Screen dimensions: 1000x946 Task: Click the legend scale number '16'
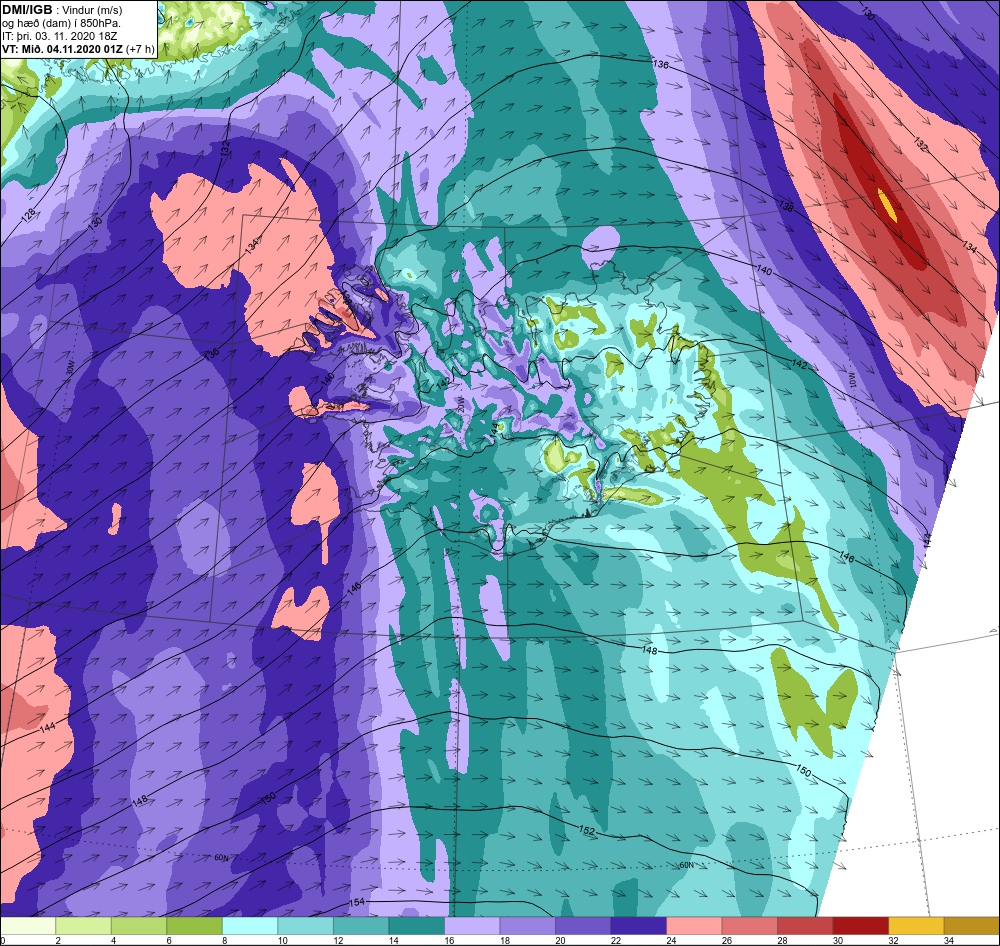[x=449, y=940]
